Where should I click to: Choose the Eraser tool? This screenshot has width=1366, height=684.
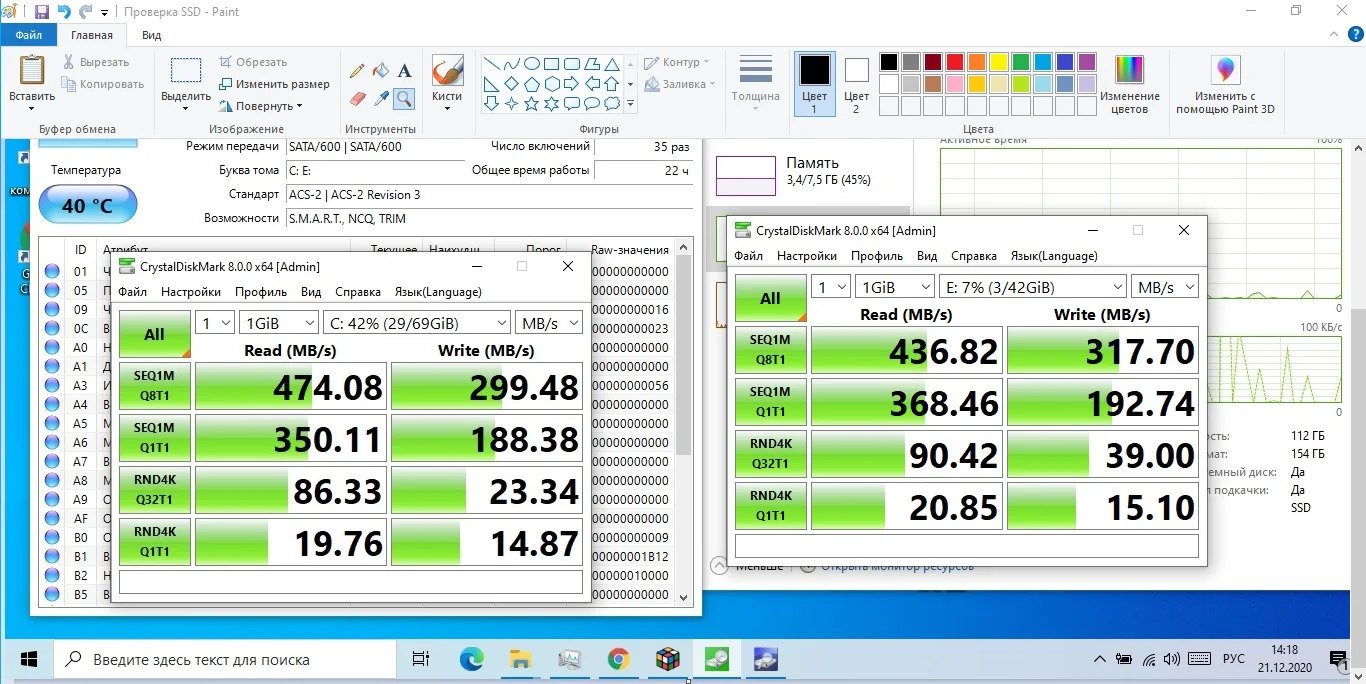pyautogui.click(x=357, y=98)
